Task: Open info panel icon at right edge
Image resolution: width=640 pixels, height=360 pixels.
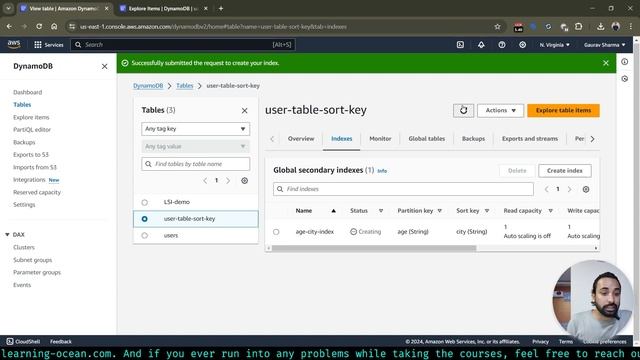Action: [x=624, y=62]
